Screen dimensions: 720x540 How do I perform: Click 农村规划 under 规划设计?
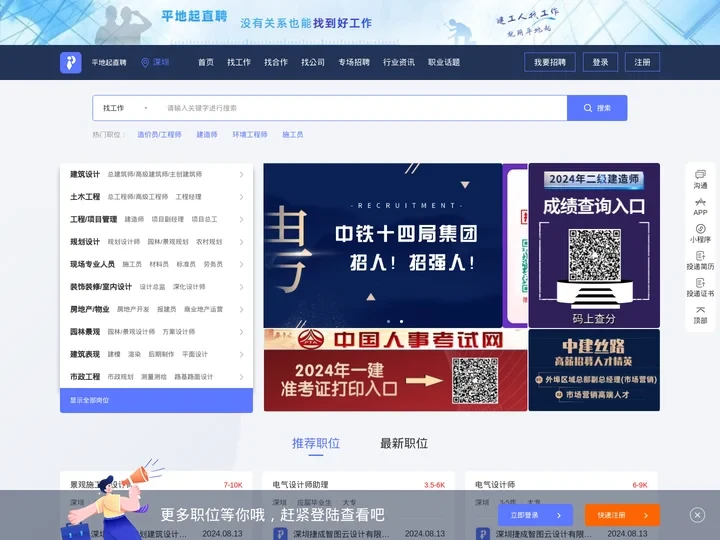coord(209,242)
